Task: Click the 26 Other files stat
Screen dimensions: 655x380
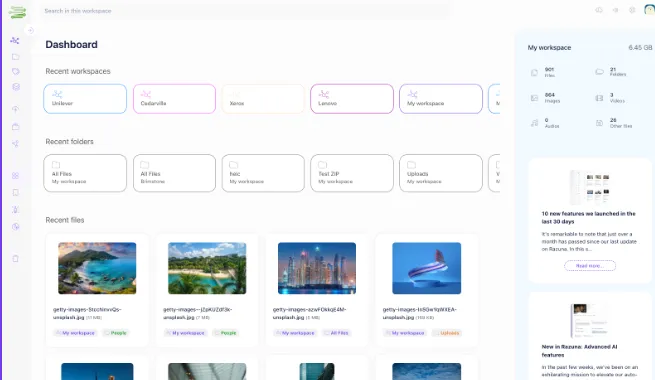Action: [x=614, y=123]
